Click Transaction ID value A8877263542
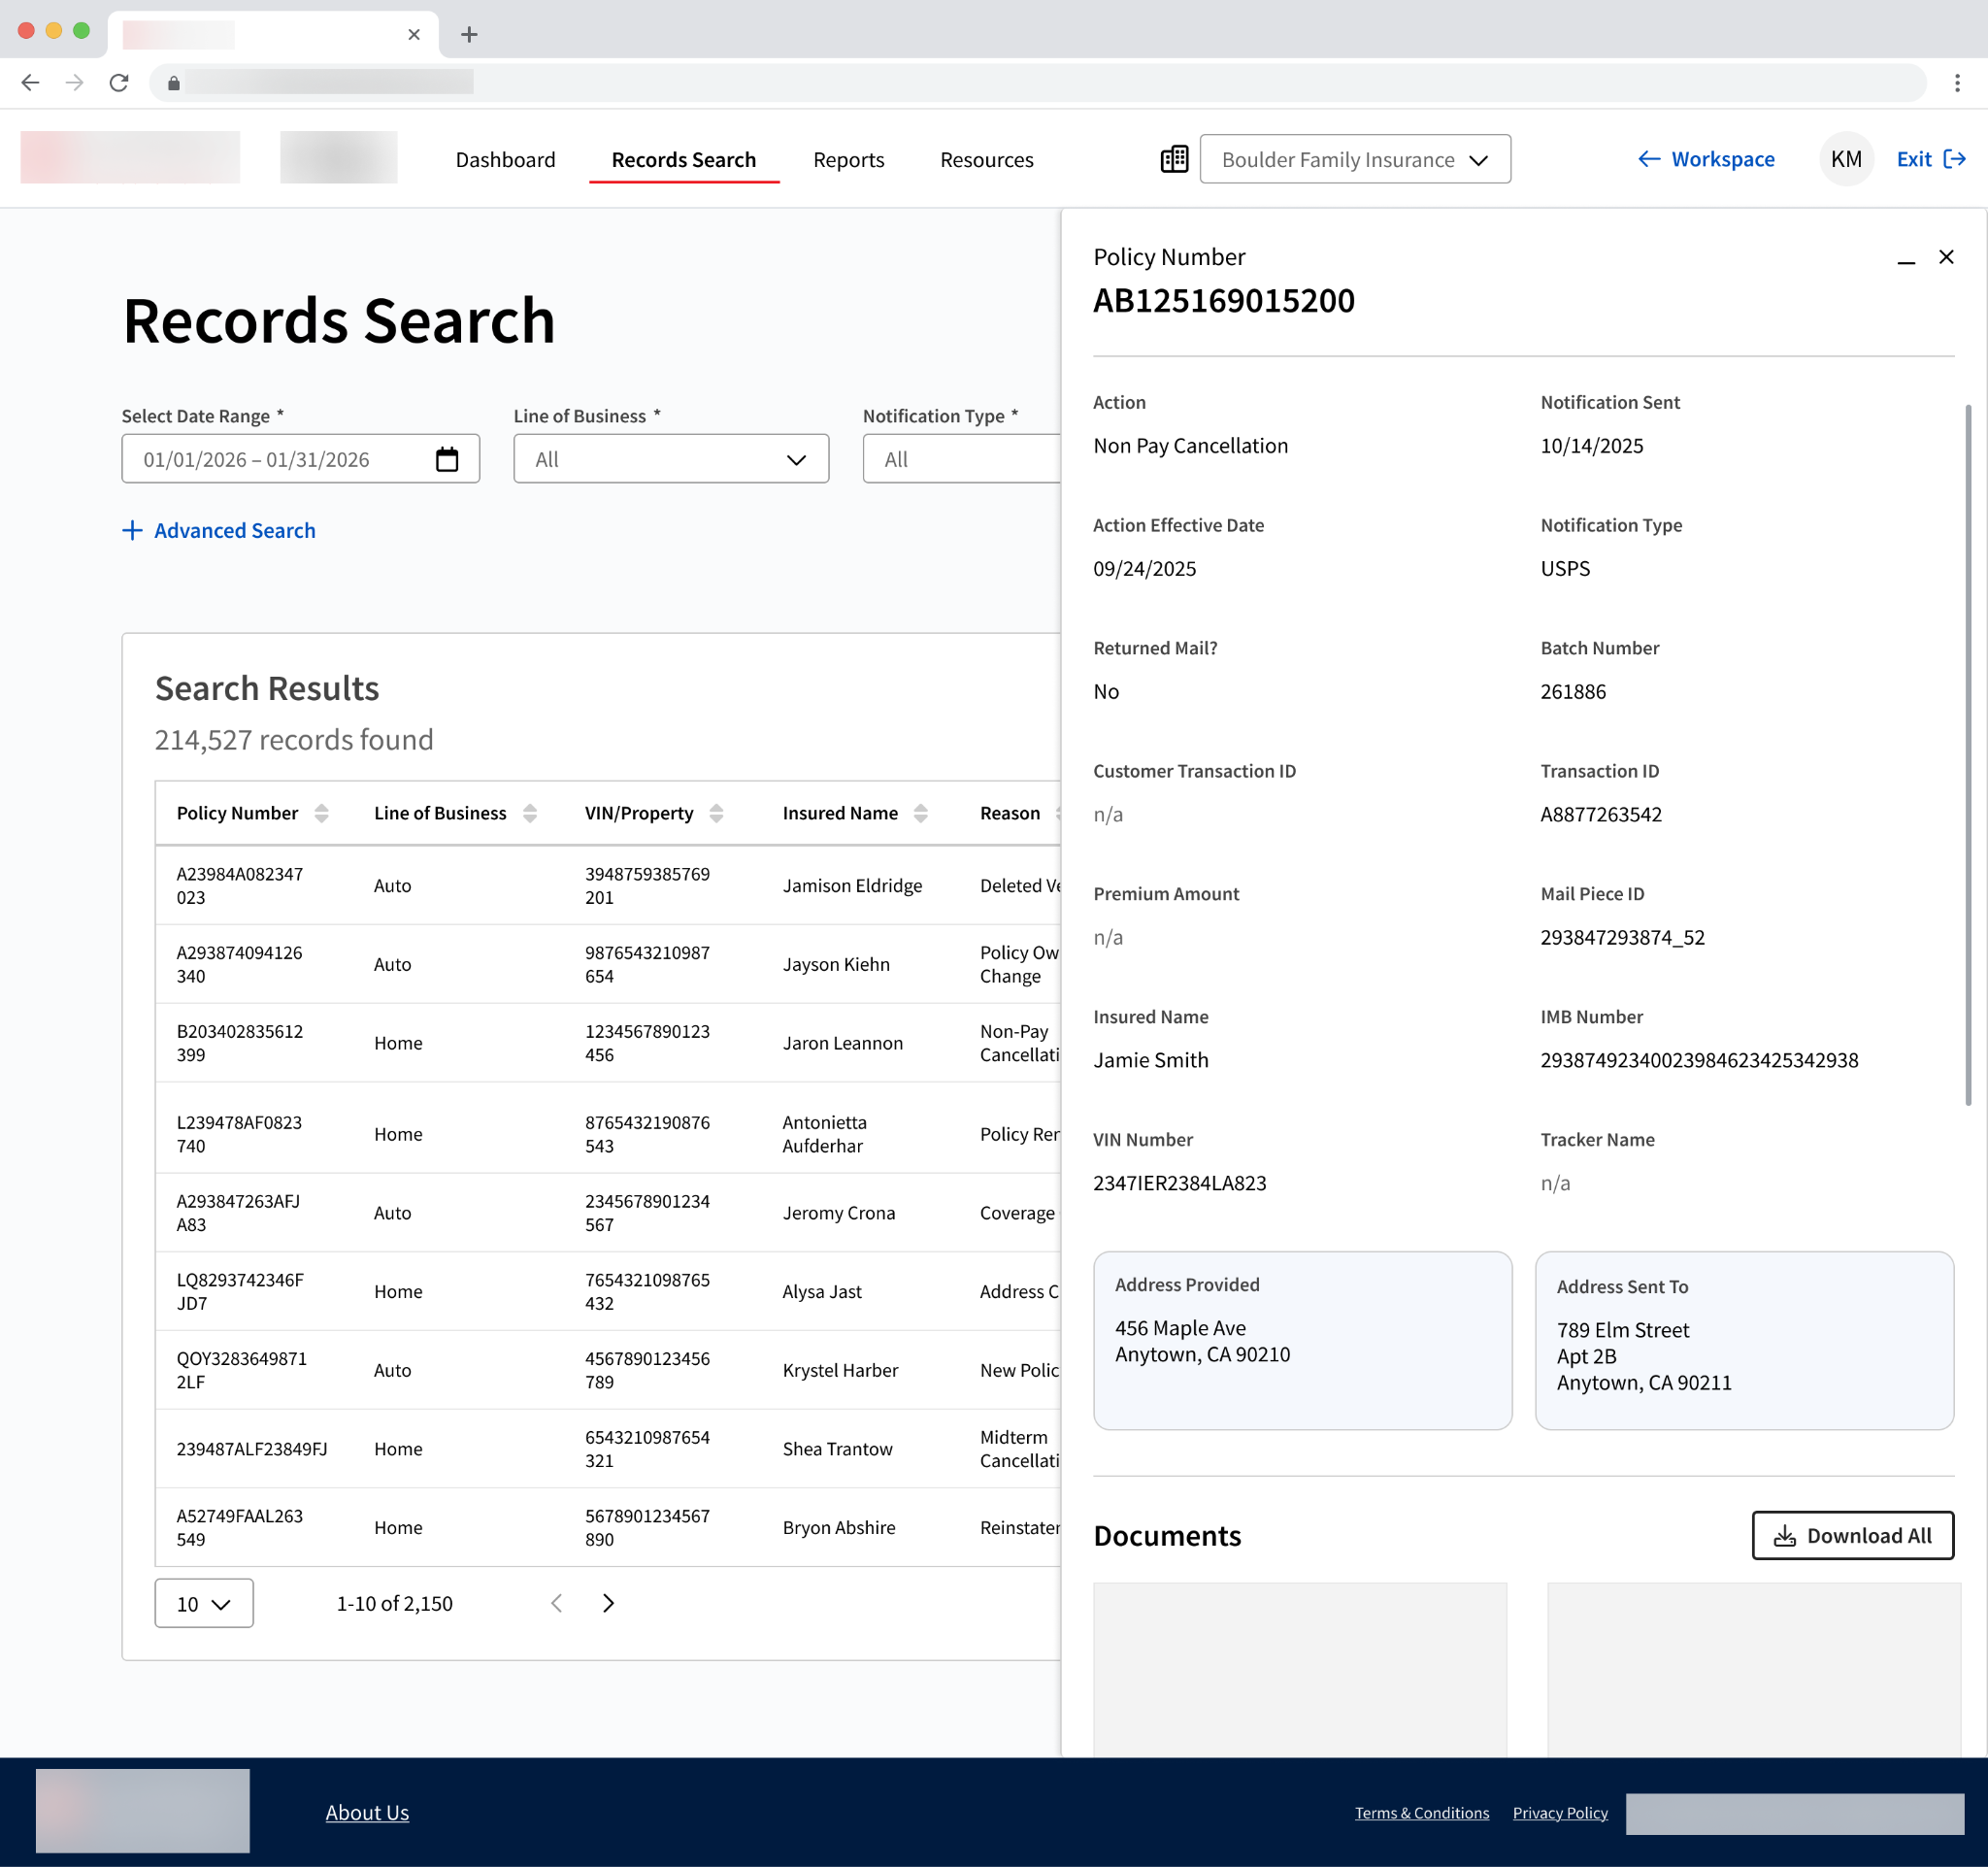The image size is (1988, 1867). [1600, 814]
